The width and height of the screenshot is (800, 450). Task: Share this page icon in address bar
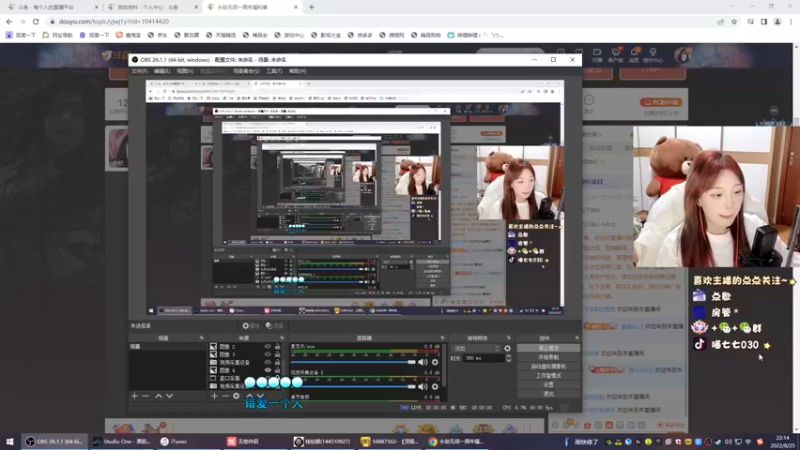[720, 21]
